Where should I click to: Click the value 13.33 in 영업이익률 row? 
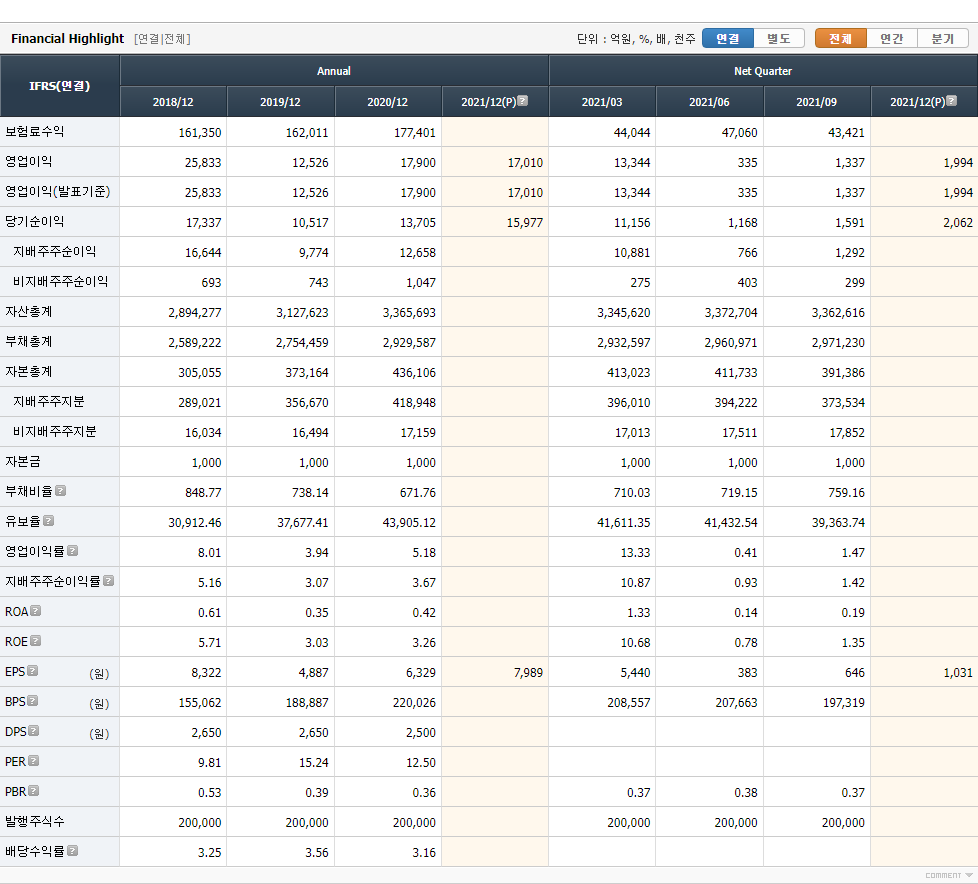(x=636, y=552)
